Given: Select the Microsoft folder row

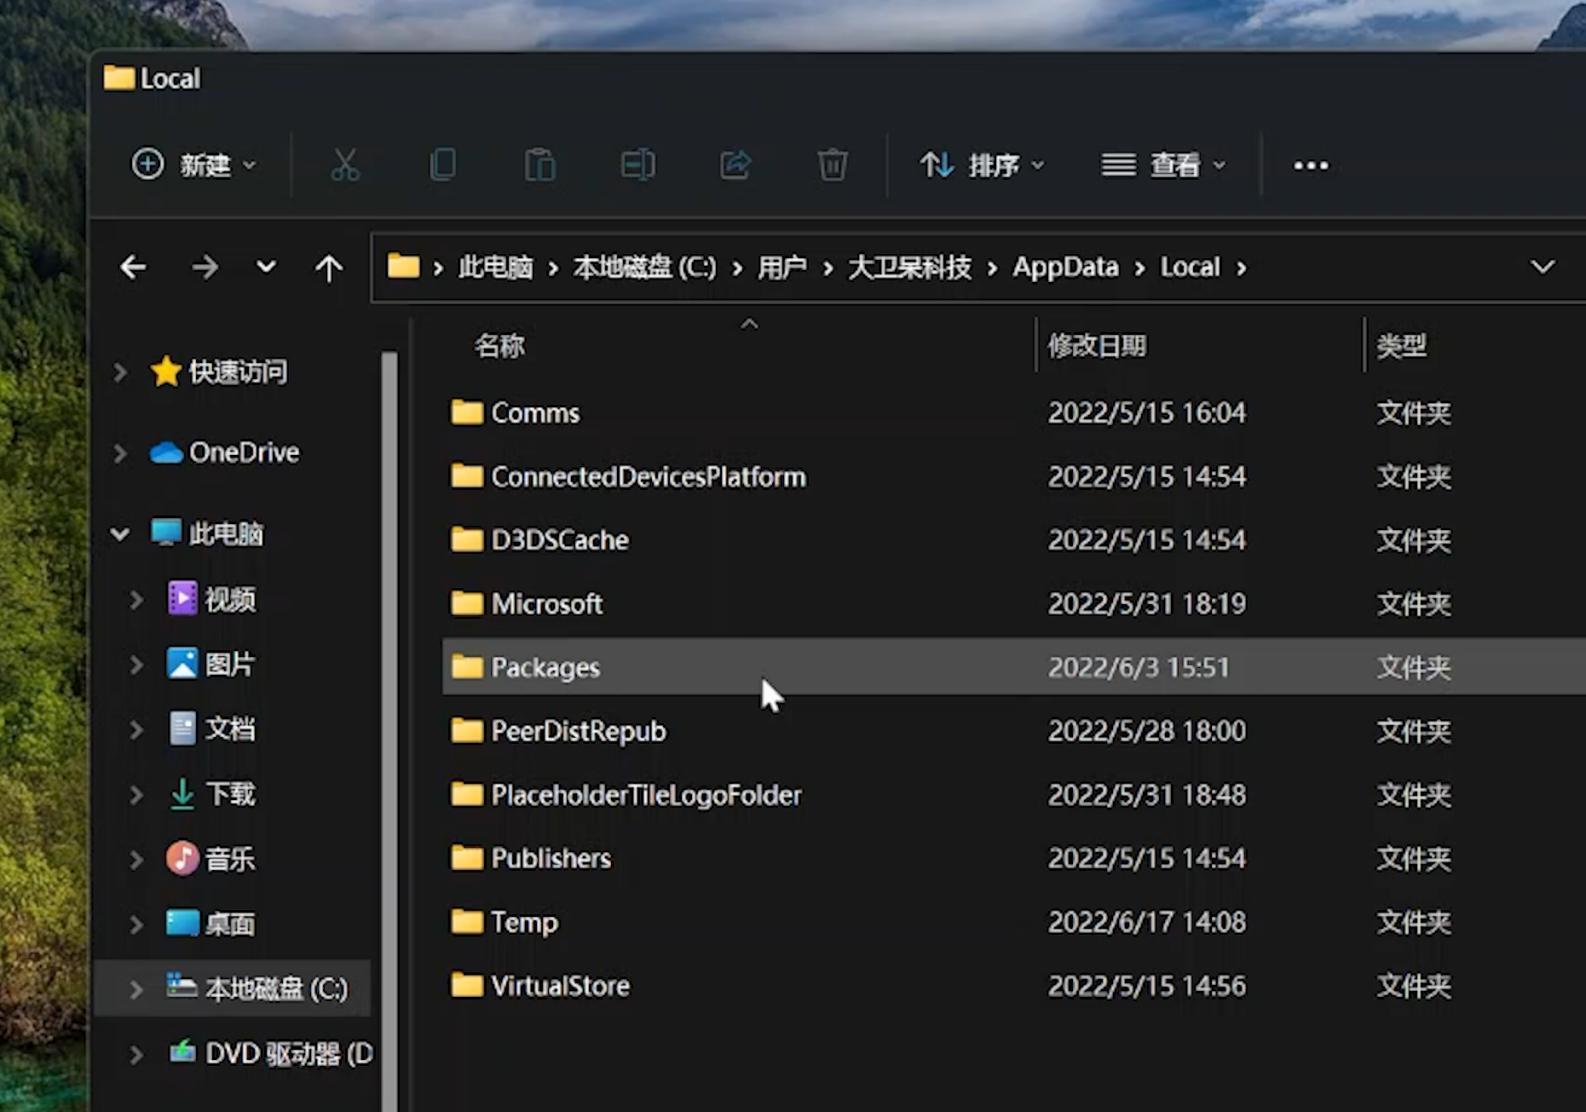Looking at the screenshot, I should [1014, 604].
